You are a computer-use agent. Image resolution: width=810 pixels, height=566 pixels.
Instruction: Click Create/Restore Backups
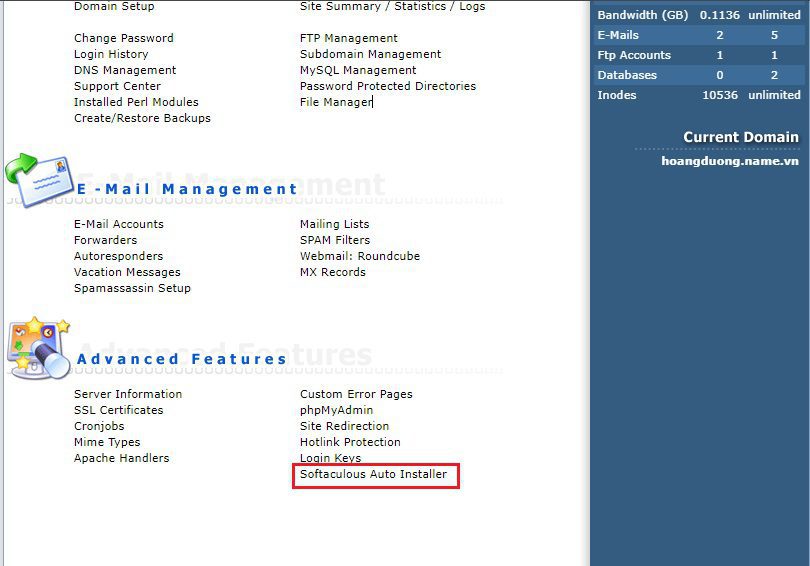142,118
